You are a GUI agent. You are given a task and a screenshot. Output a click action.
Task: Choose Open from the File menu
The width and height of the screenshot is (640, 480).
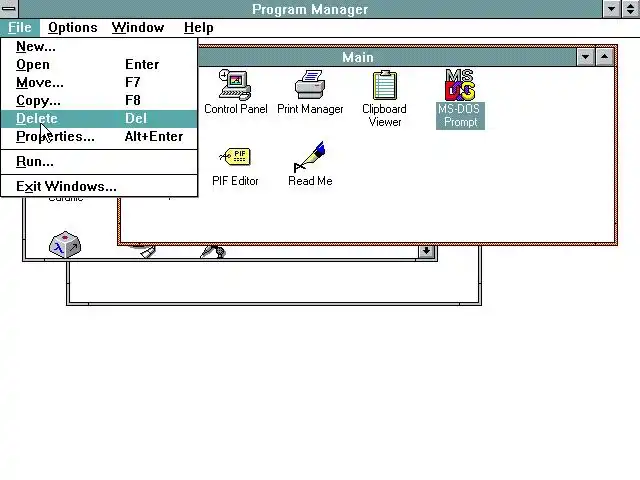(99, 64)
